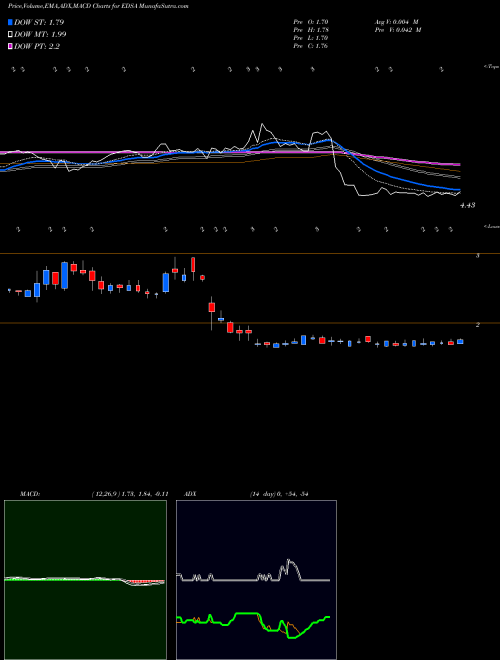Open the green MACD indicator chart panel

tap(85, 580)
